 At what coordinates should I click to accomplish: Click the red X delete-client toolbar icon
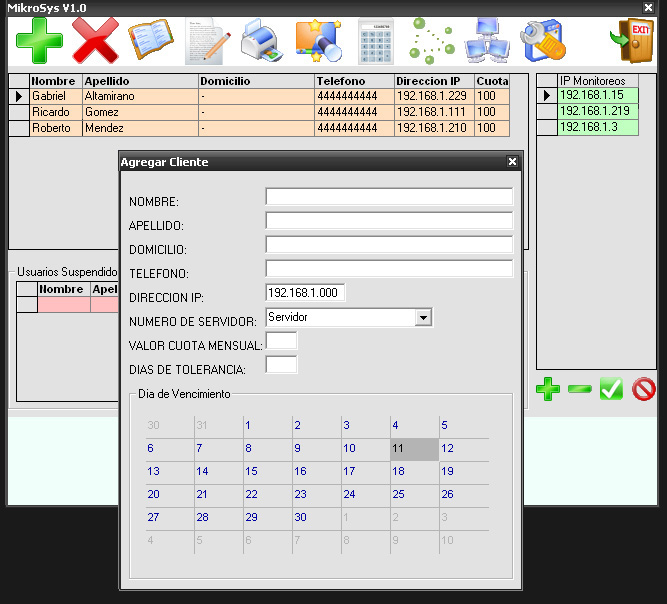coord(95,41)
